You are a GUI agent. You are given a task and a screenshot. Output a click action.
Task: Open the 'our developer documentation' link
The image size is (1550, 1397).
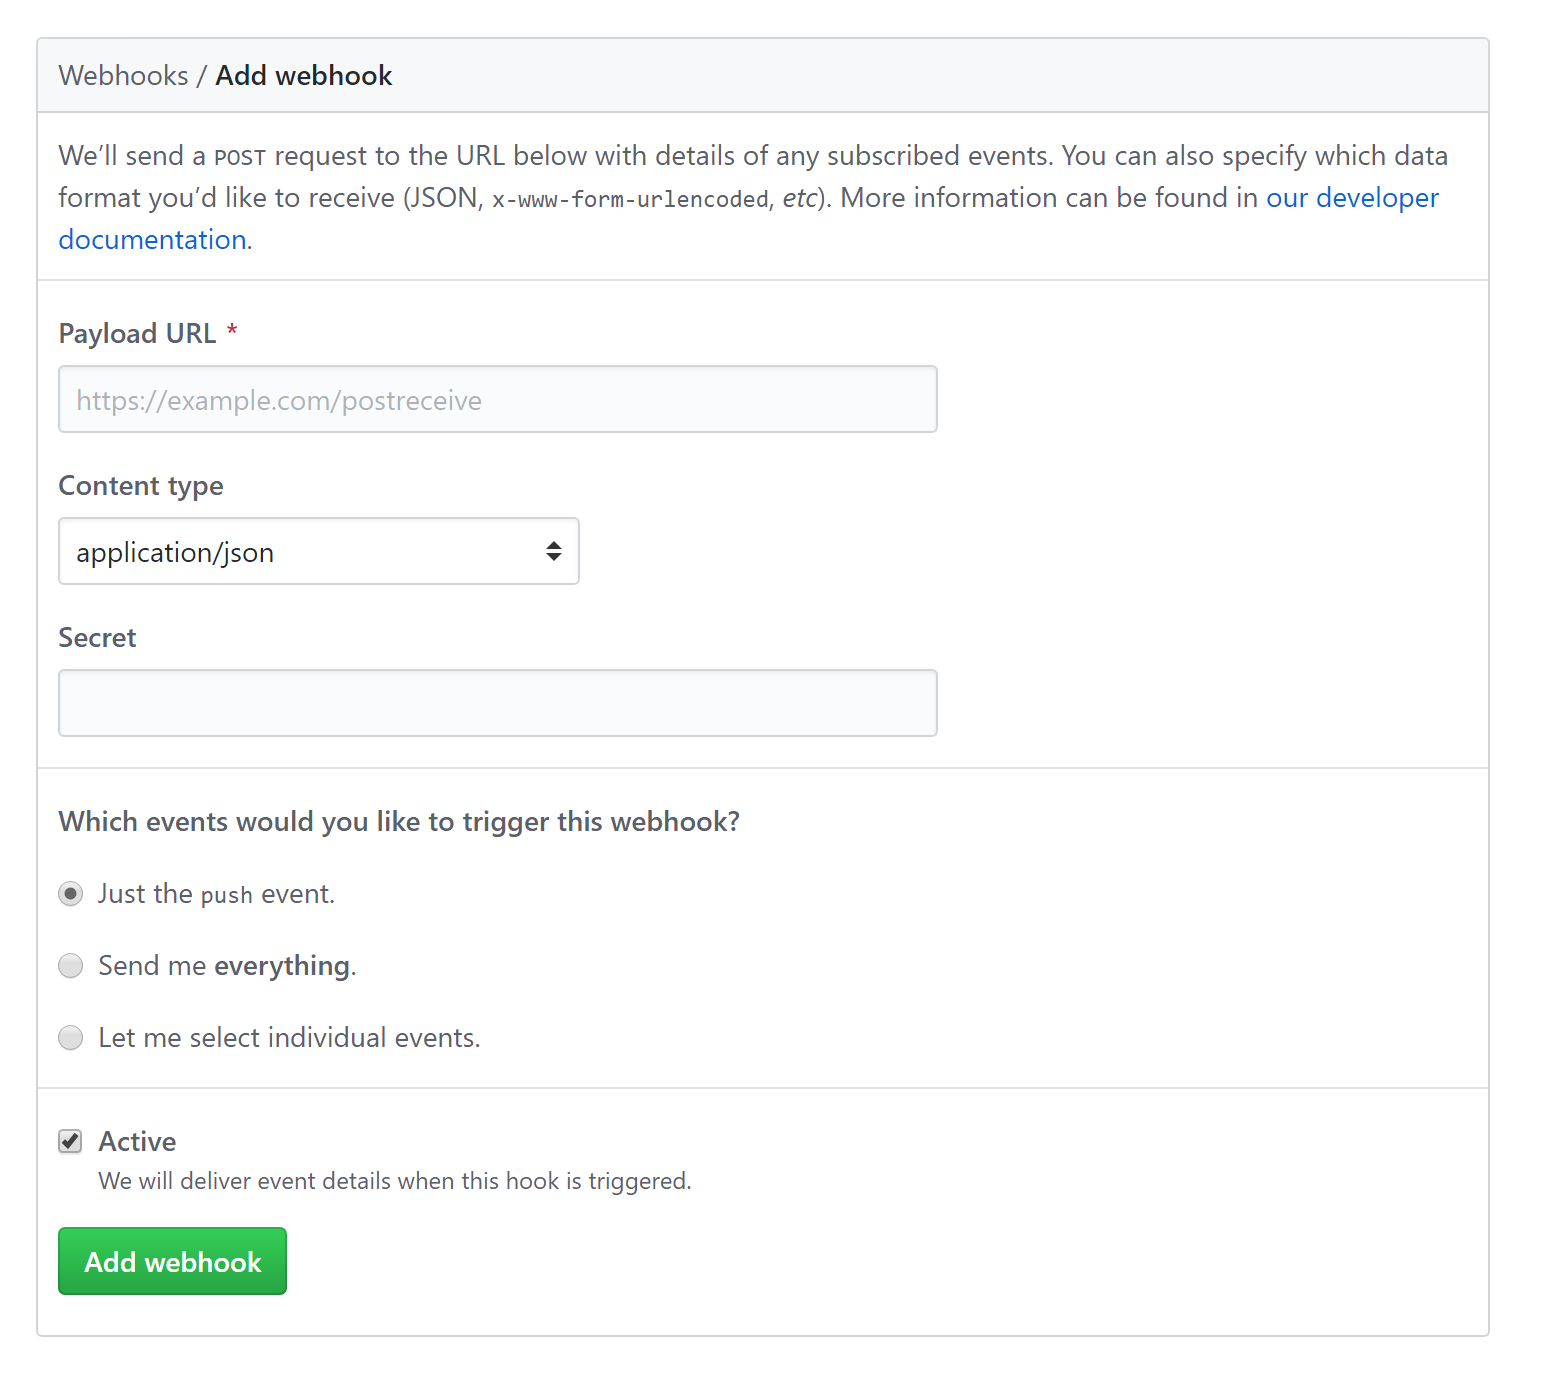click(1352, 198)
